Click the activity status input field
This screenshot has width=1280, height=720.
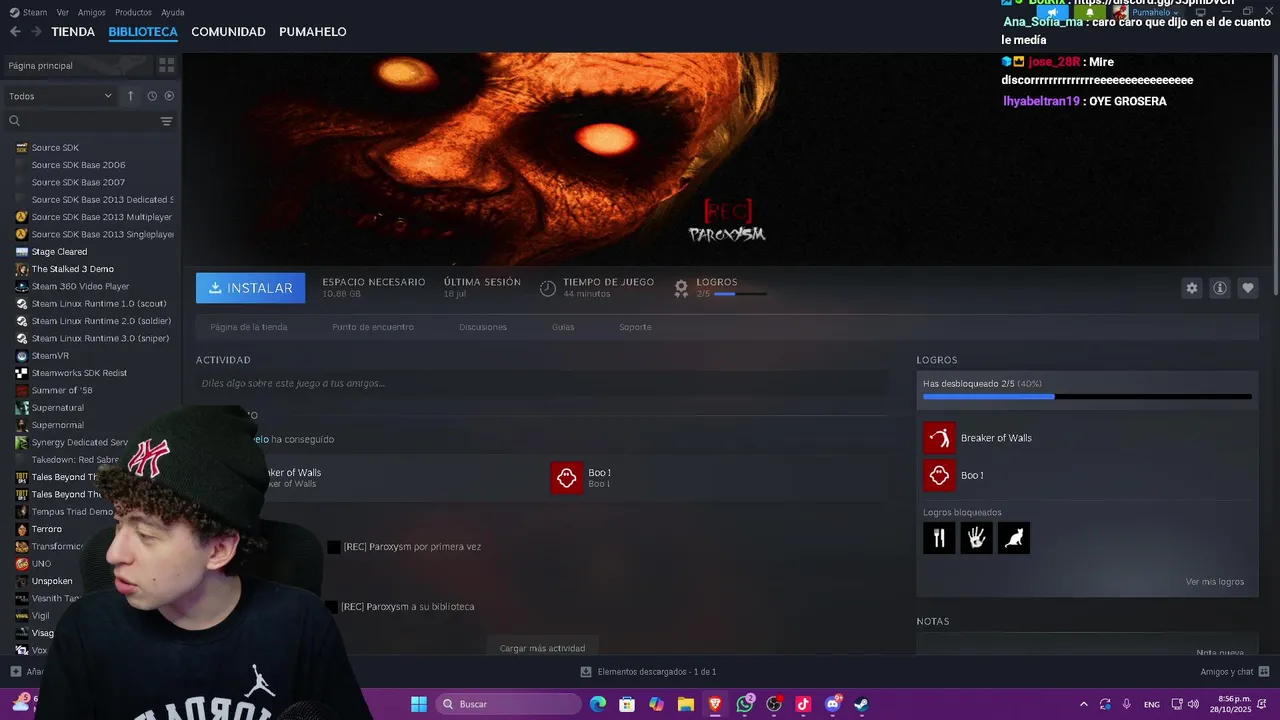coord(542,383)
